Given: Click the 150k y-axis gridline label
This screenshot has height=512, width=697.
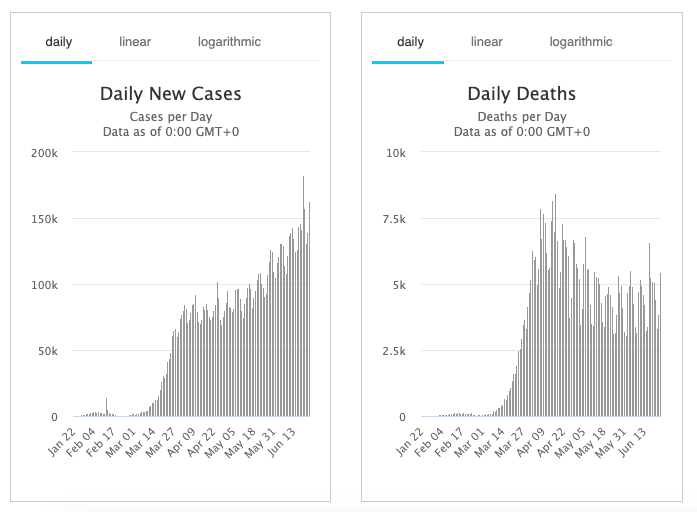Looking at the screenshot, I should click(46, 219).
